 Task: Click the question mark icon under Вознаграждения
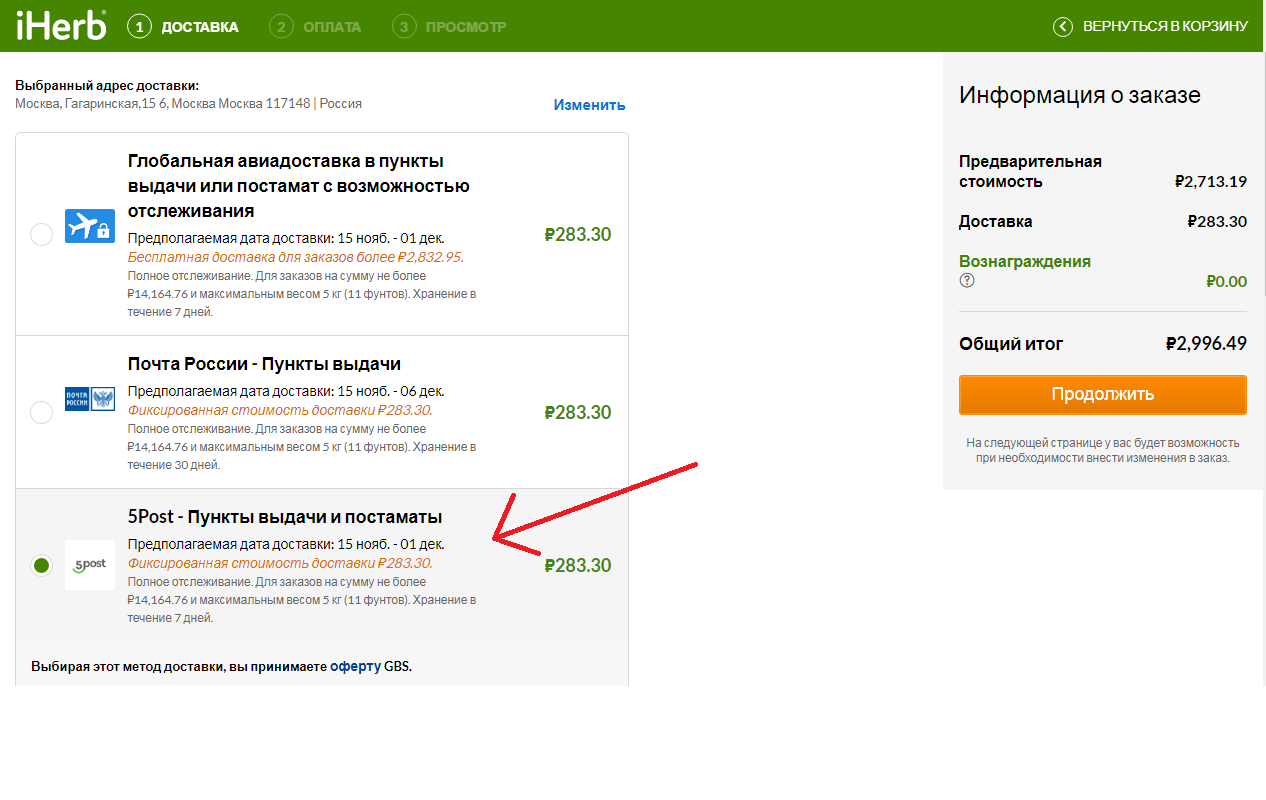967,280
